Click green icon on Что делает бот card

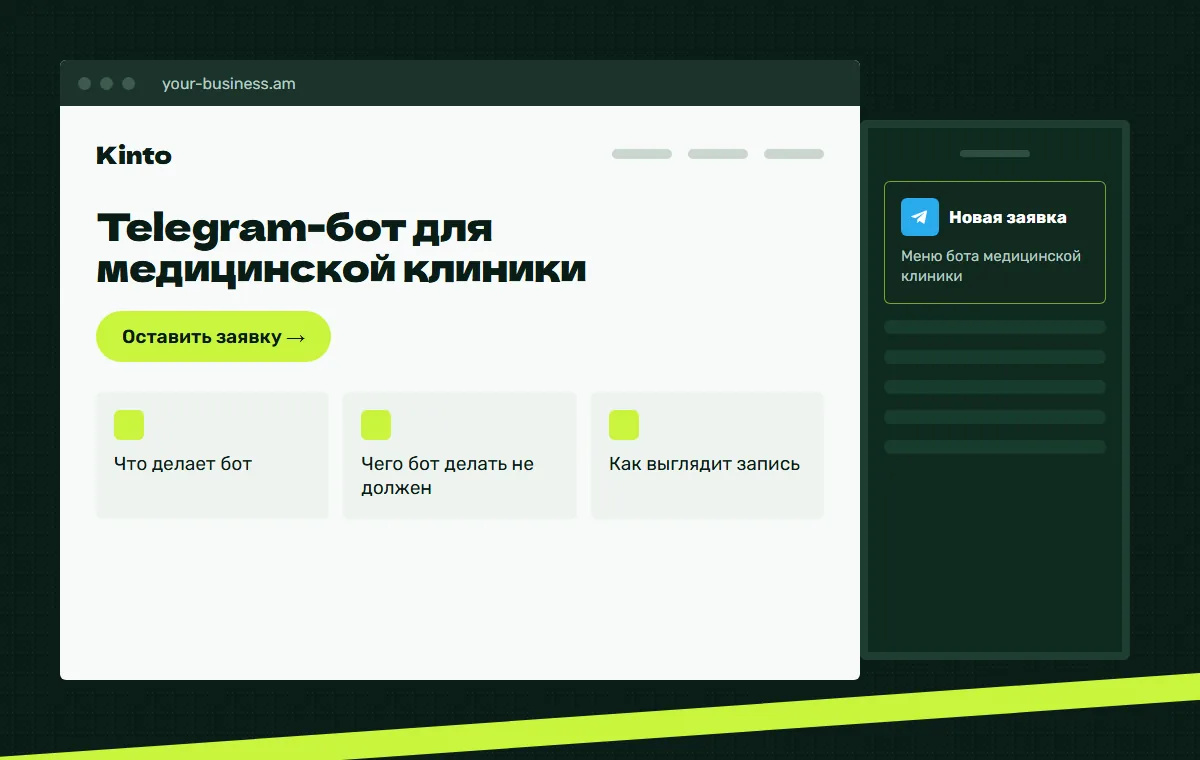click(x=129, y=425)
